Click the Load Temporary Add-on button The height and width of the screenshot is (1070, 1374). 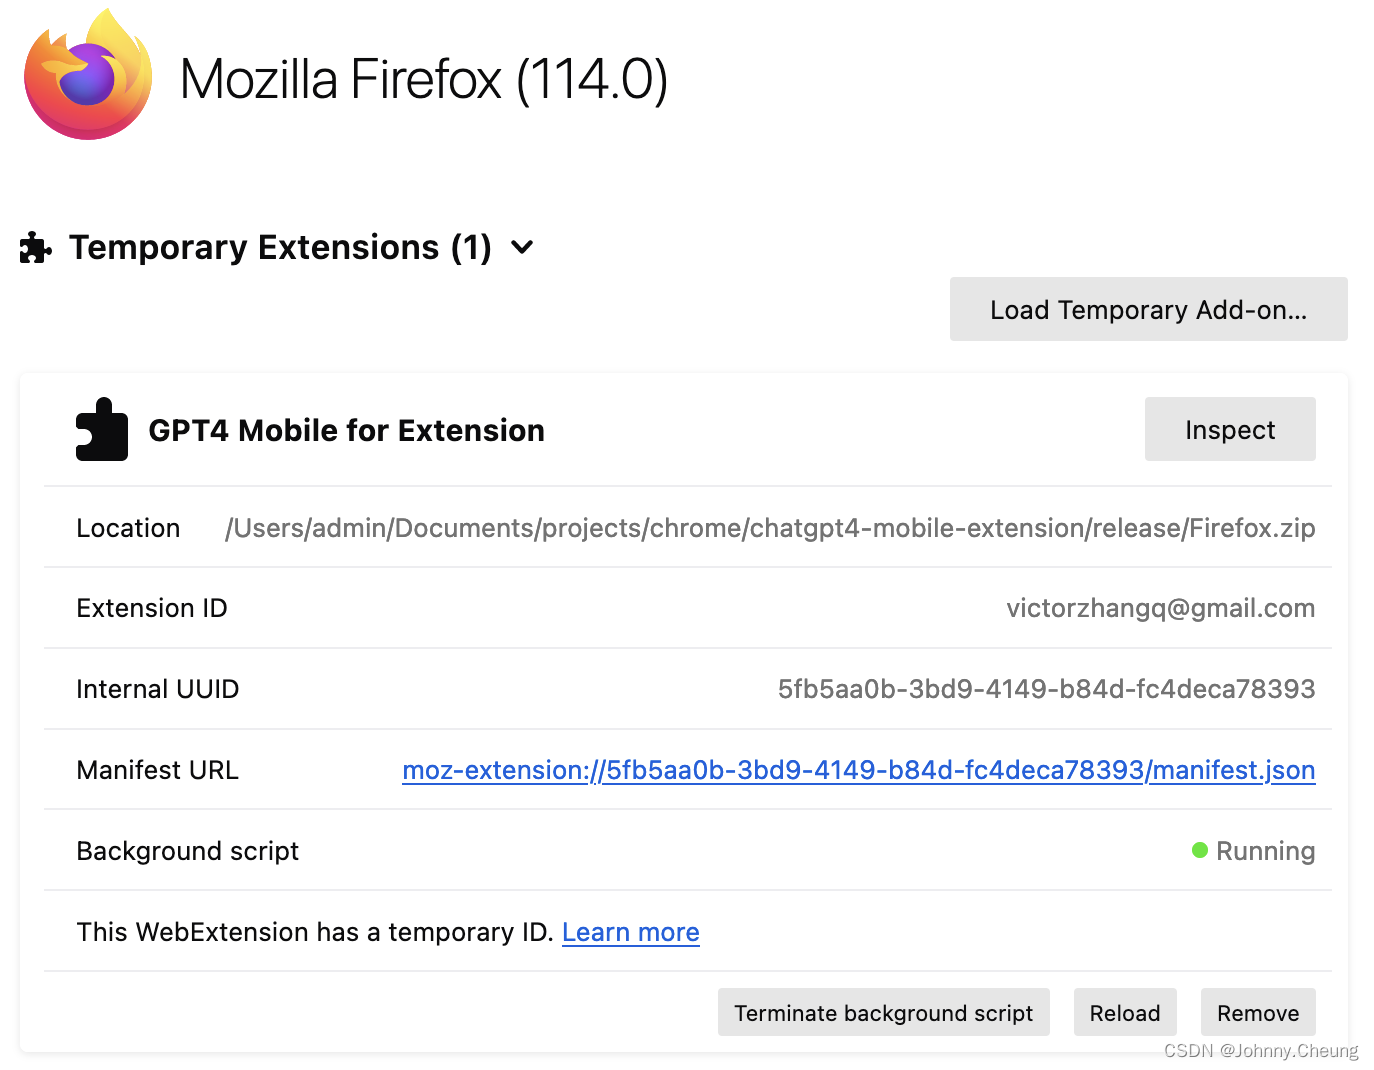coord(1148,309)
